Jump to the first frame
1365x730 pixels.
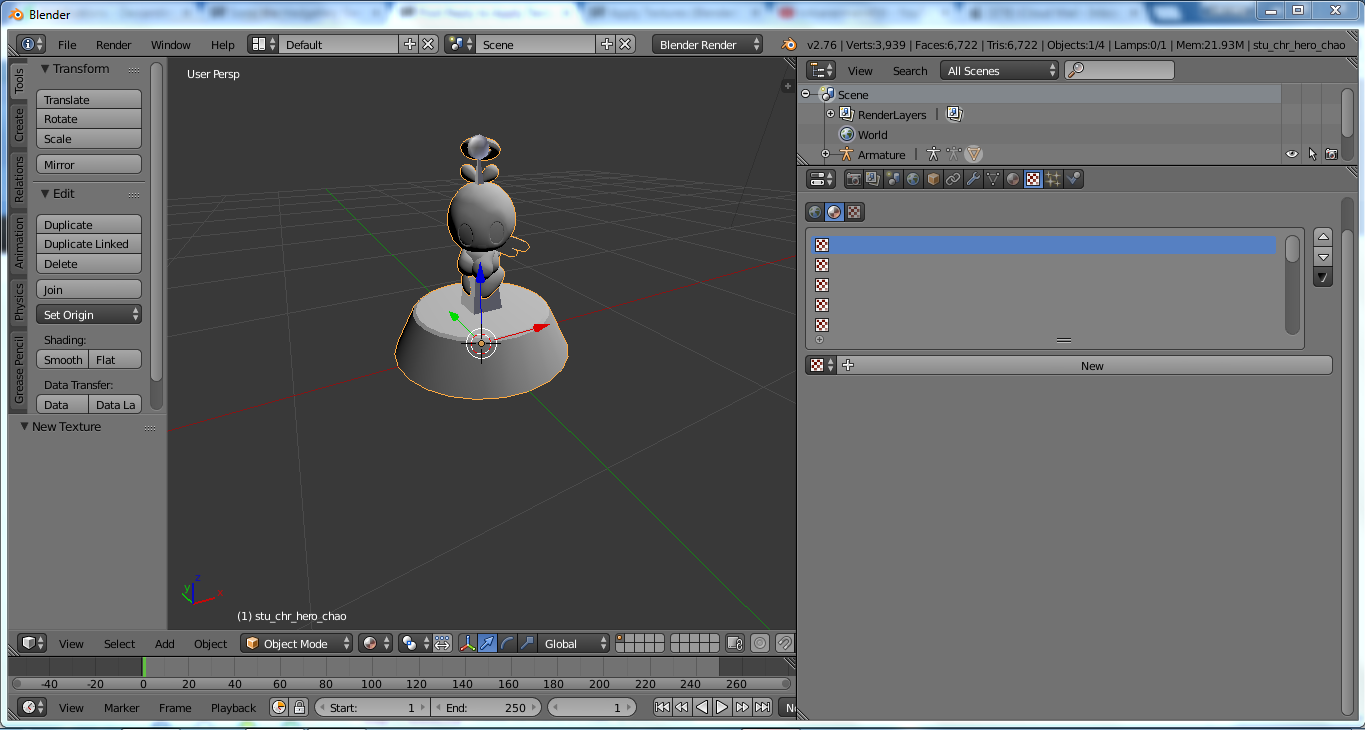coord(662,707)
